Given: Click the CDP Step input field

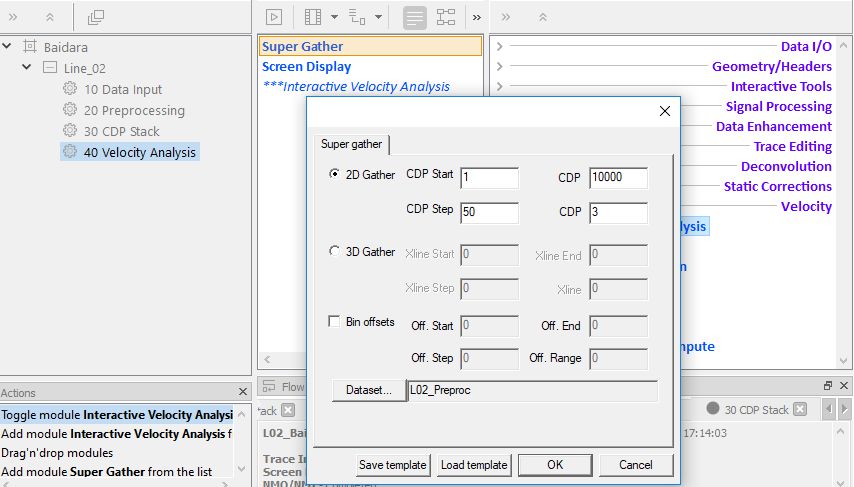Looking at the screenshot, I should tap(489, 212).
